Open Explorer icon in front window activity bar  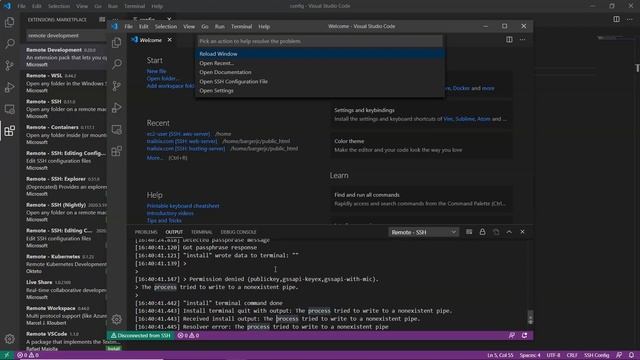(x=117, y=42)
